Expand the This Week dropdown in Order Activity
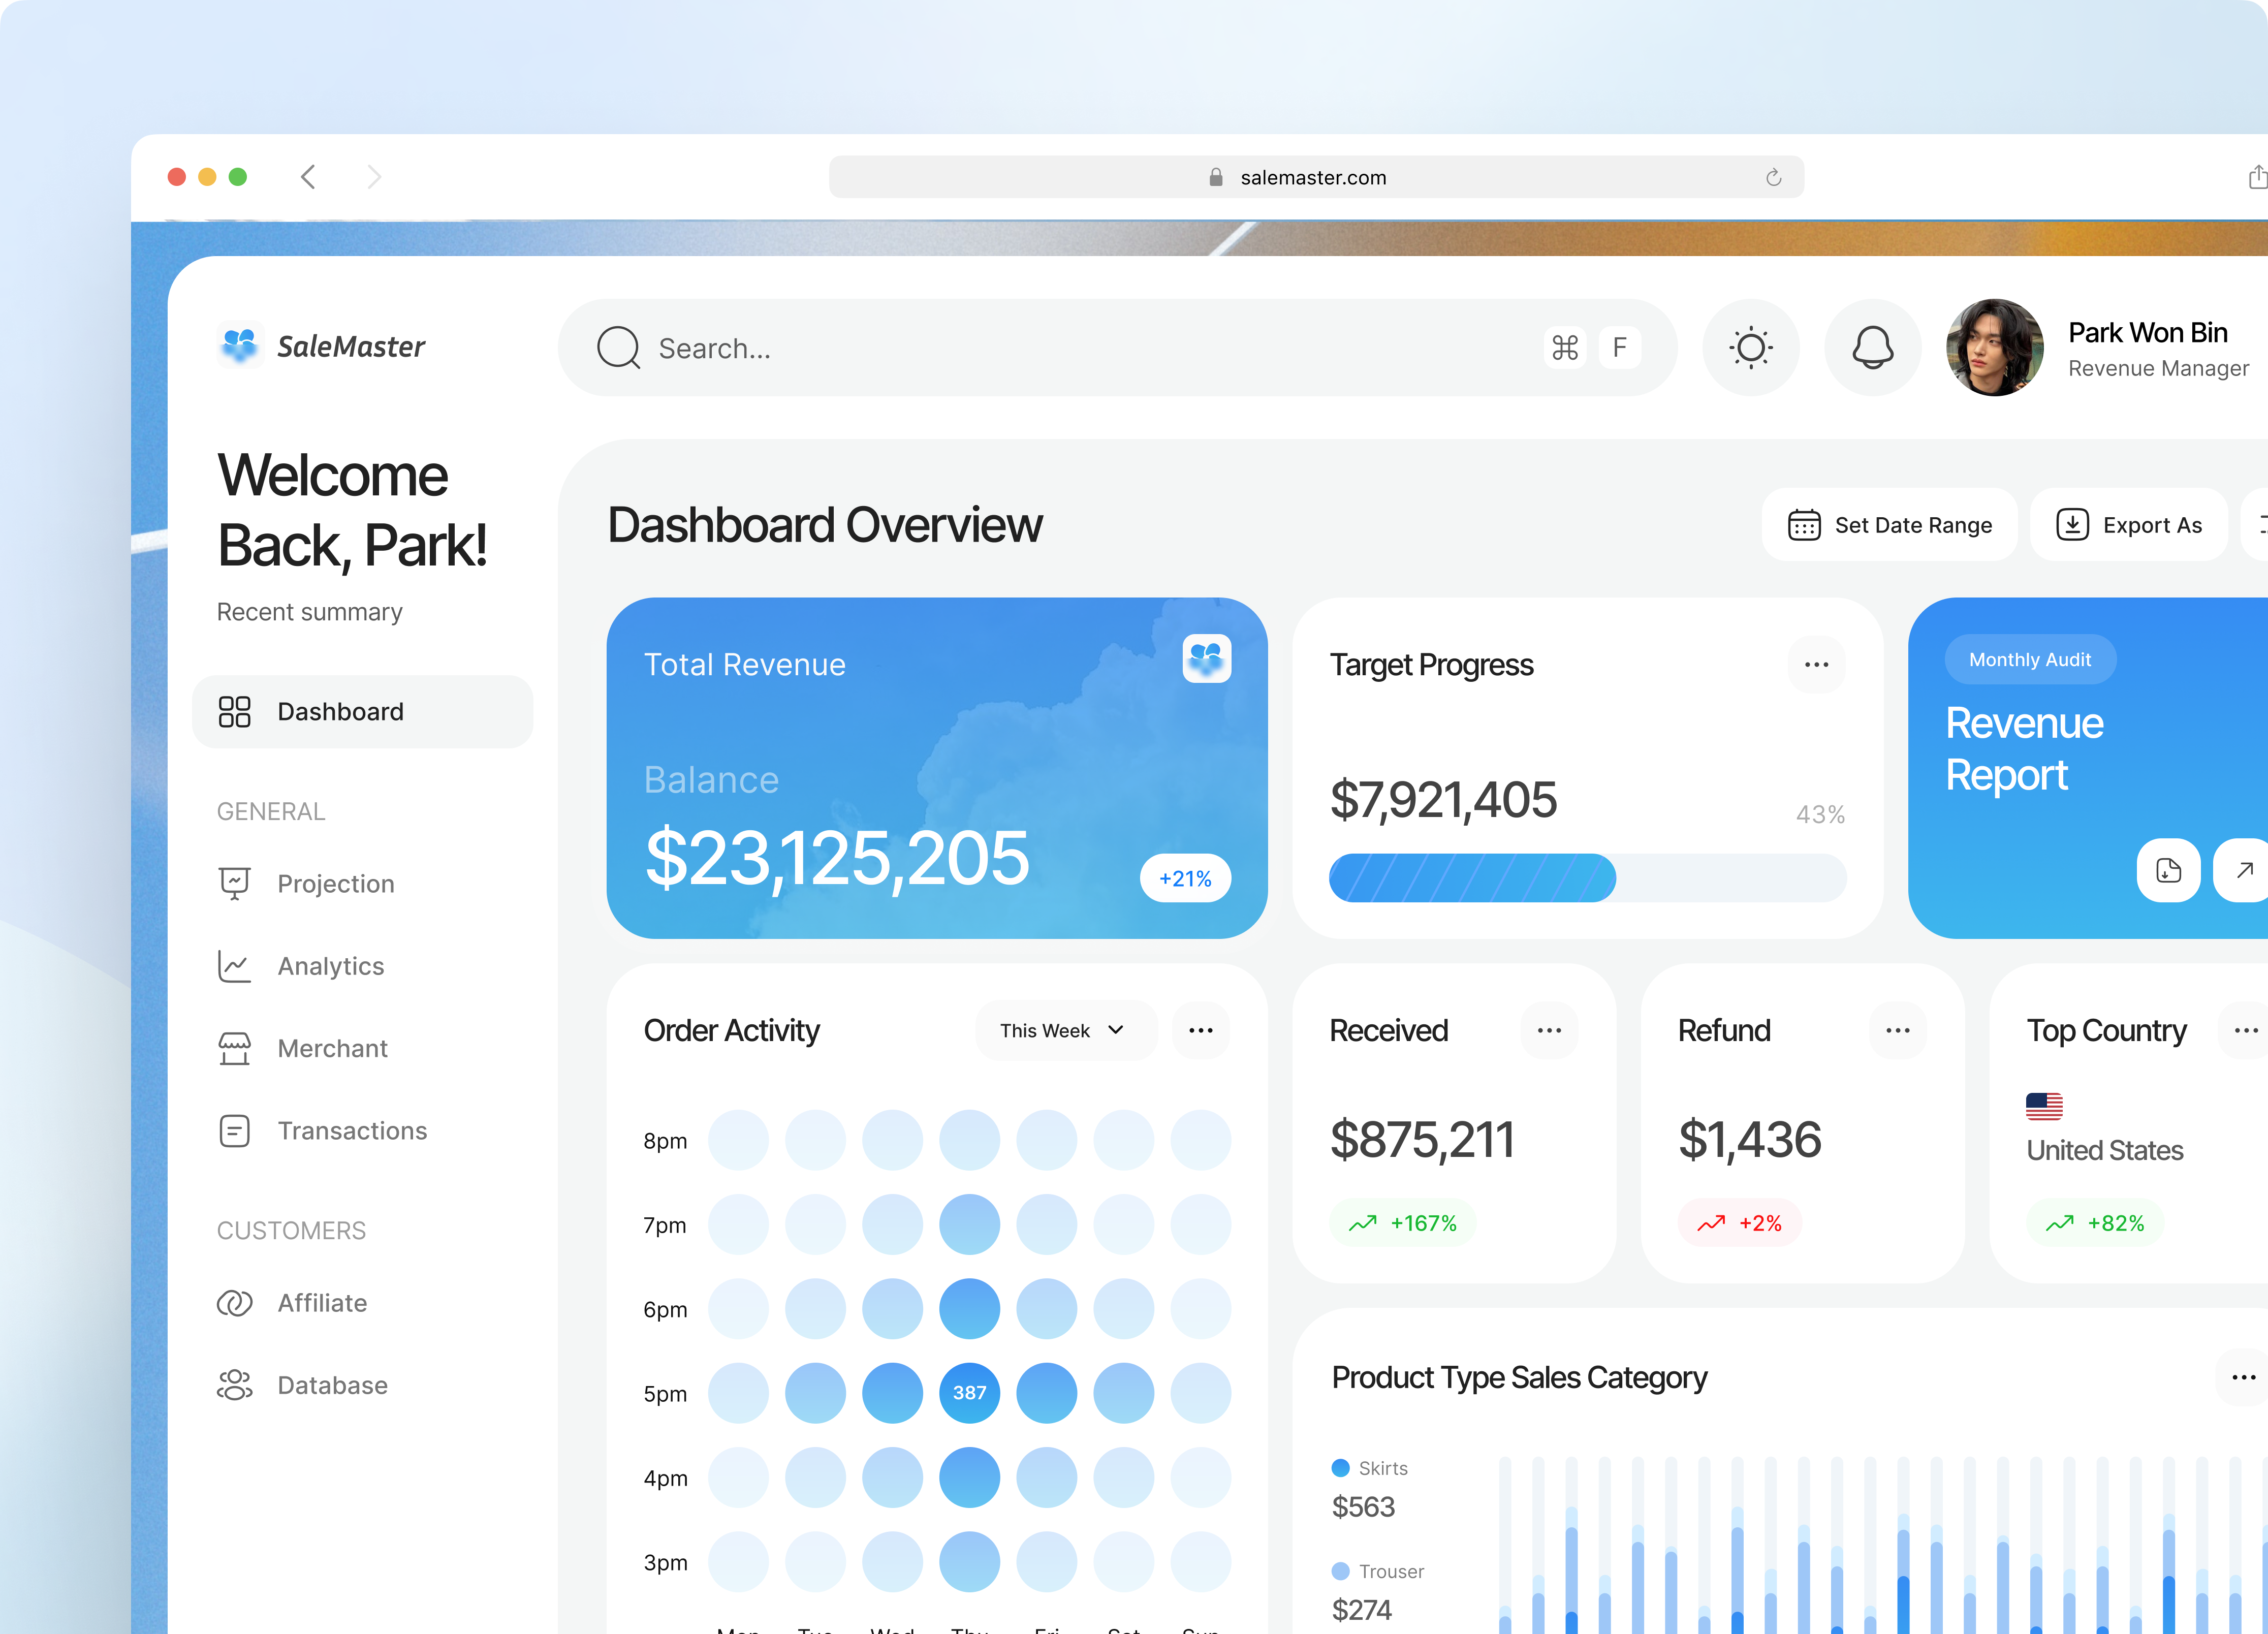Viewport: 2268px width, 1634px height. (x=1064, y=1030)
